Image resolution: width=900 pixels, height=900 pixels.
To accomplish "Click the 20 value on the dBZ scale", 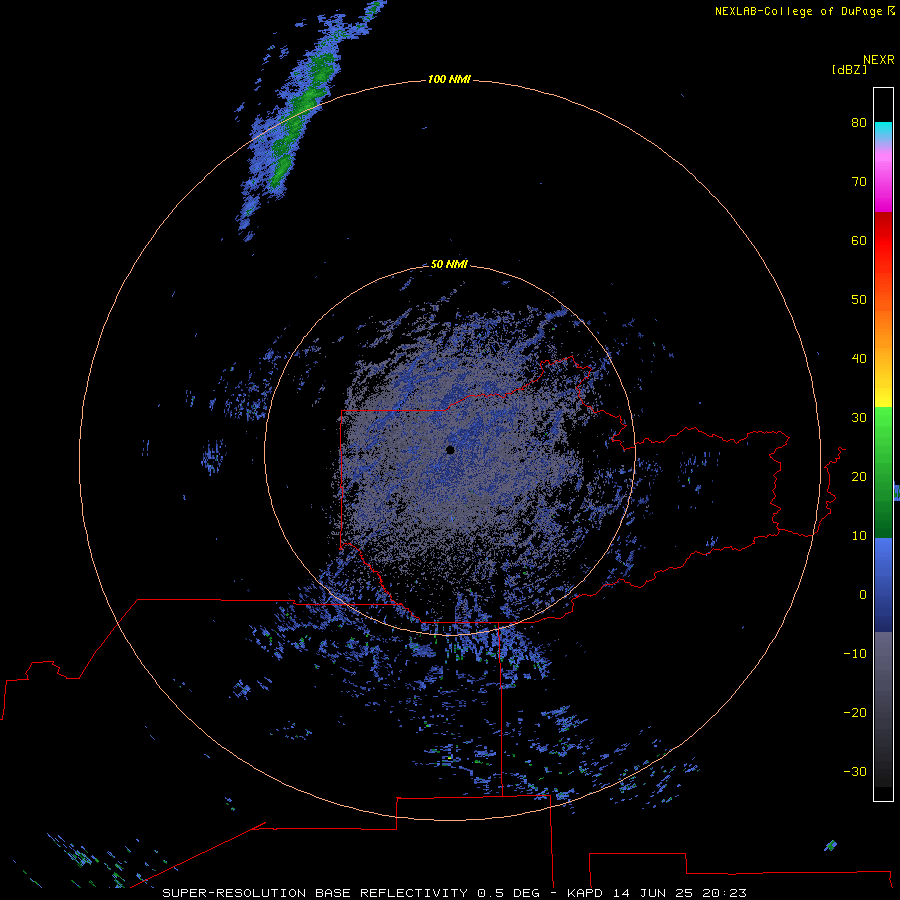I will [859, 477].
